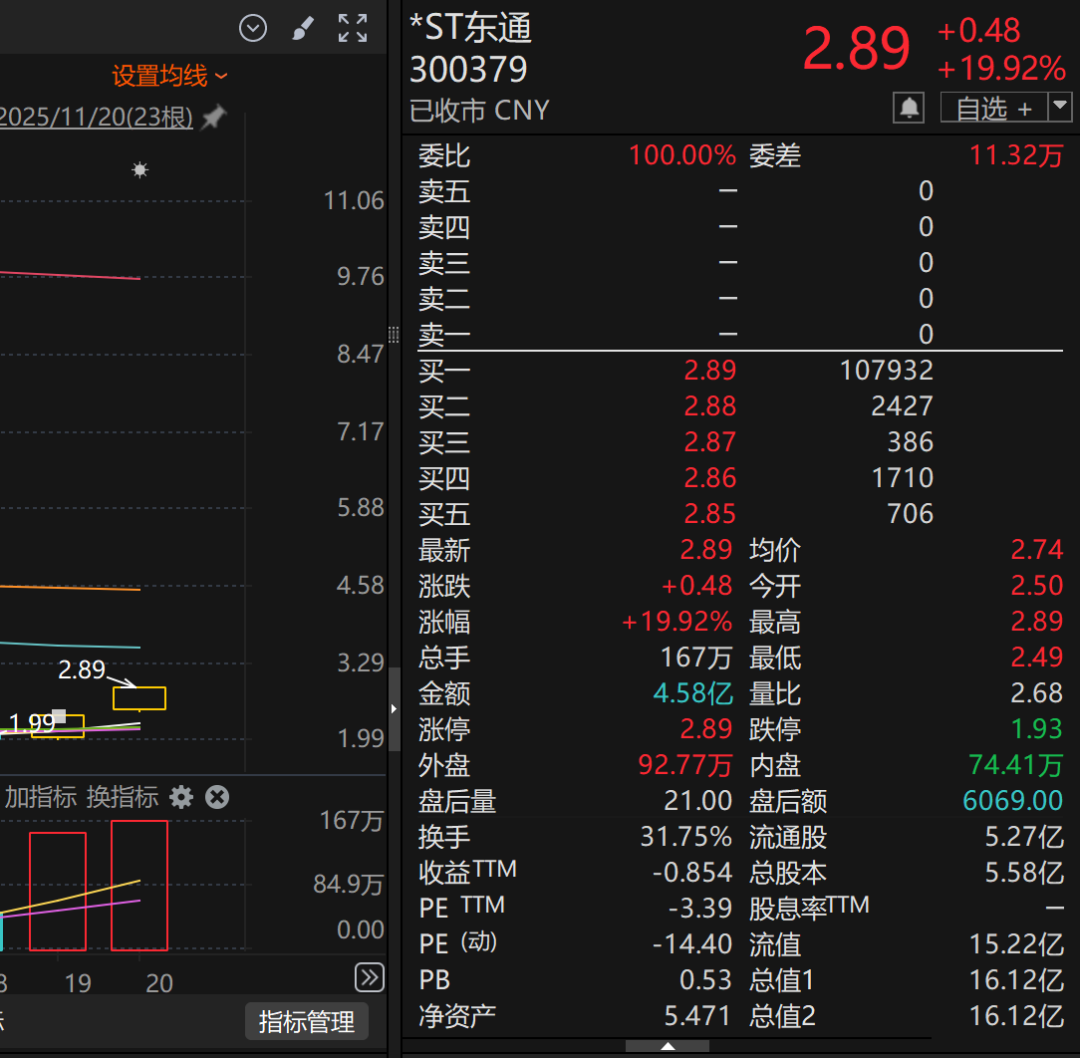
Task: Click the red volume bar for day 20
Action: (139, 885)
